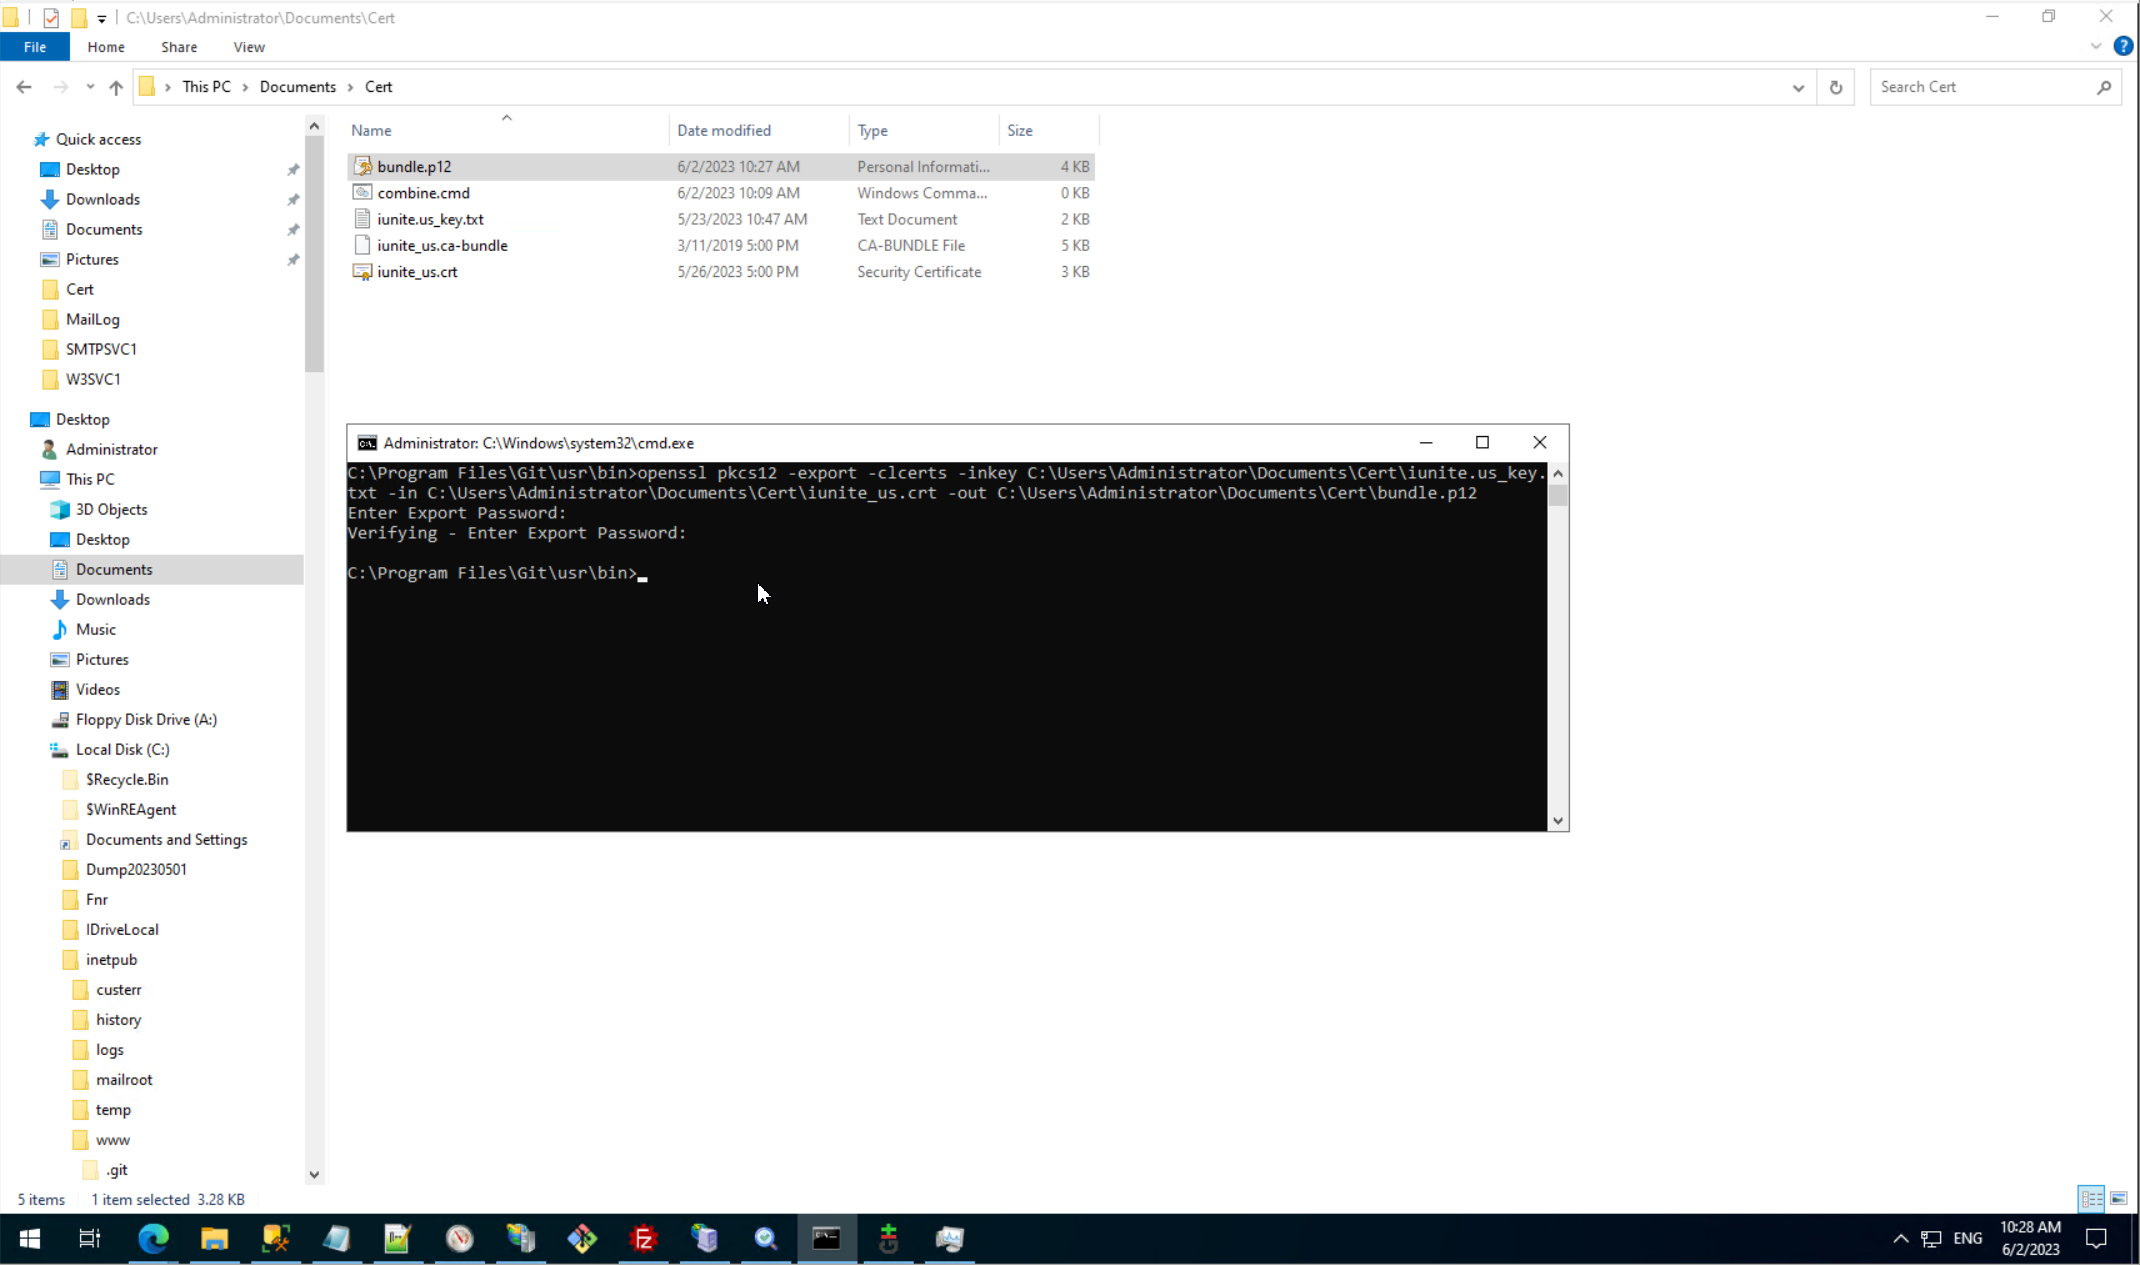2140x1265 pixels.
Task: Toggle the ENG input language indicator
Action: [x=1967, y=1238]
